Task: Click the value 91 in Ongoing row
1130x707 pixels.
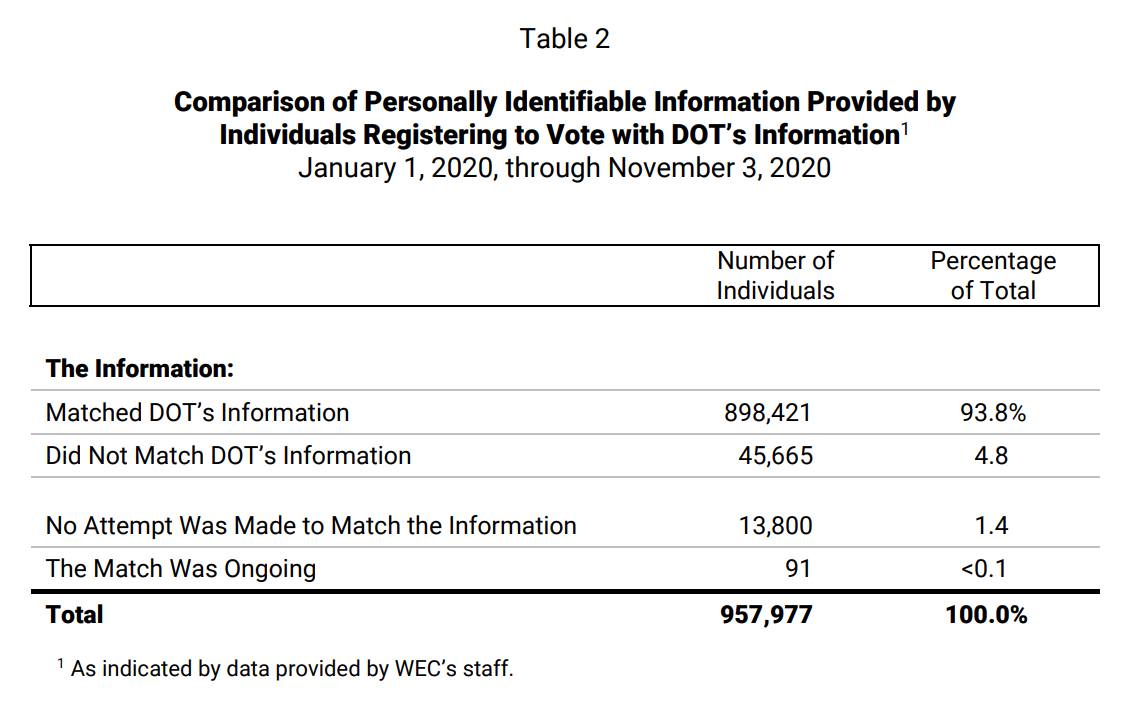Action: (798, 569)
